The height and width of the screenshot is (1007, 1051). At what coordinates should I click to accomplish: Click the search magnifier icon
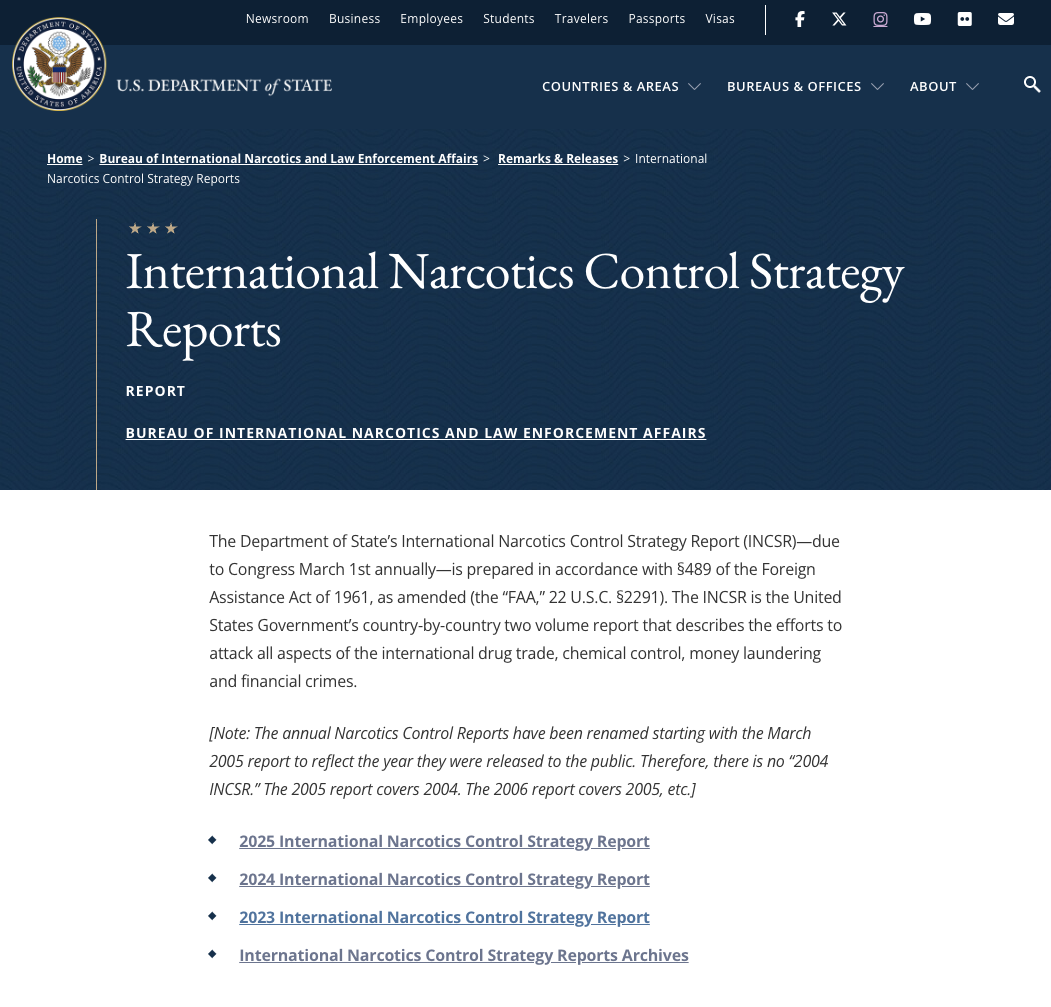1032,85
